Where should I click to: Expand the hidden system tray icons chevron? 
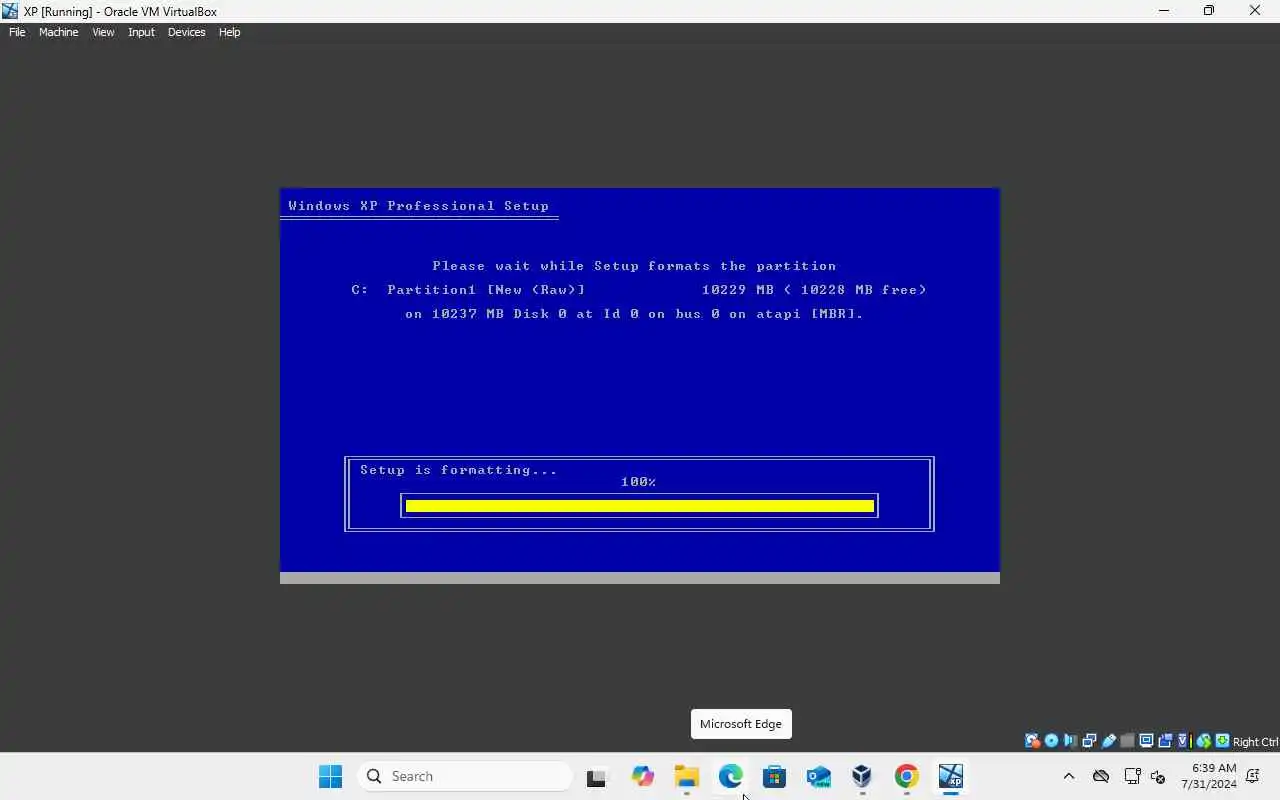pos(1069,776)
